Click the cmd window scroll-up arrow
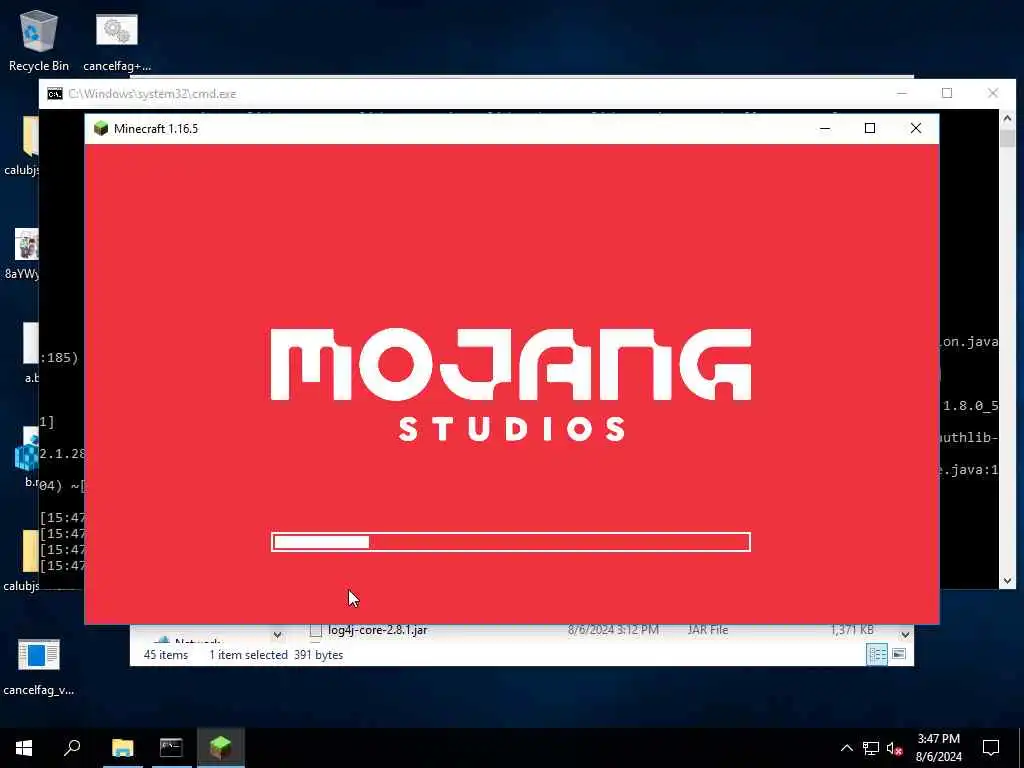 click(1007, 119)
